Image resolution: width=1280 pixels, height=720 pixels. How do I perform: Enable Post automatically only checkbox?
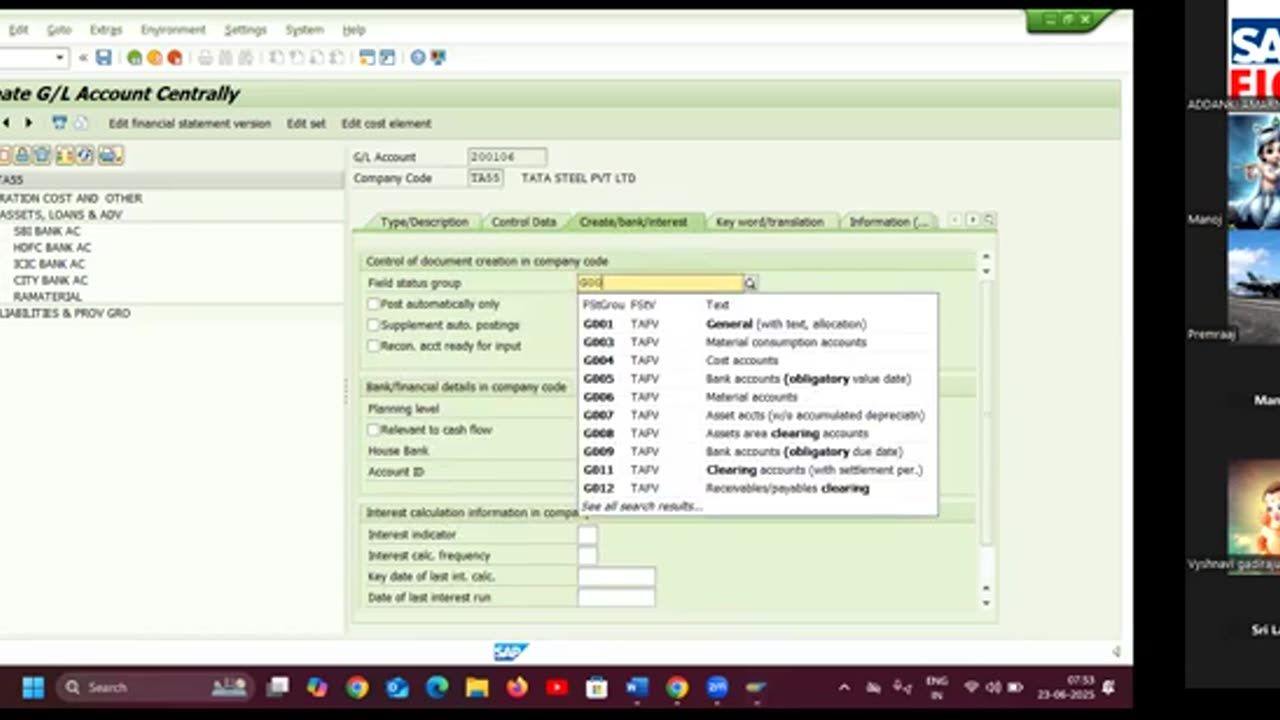373,304
